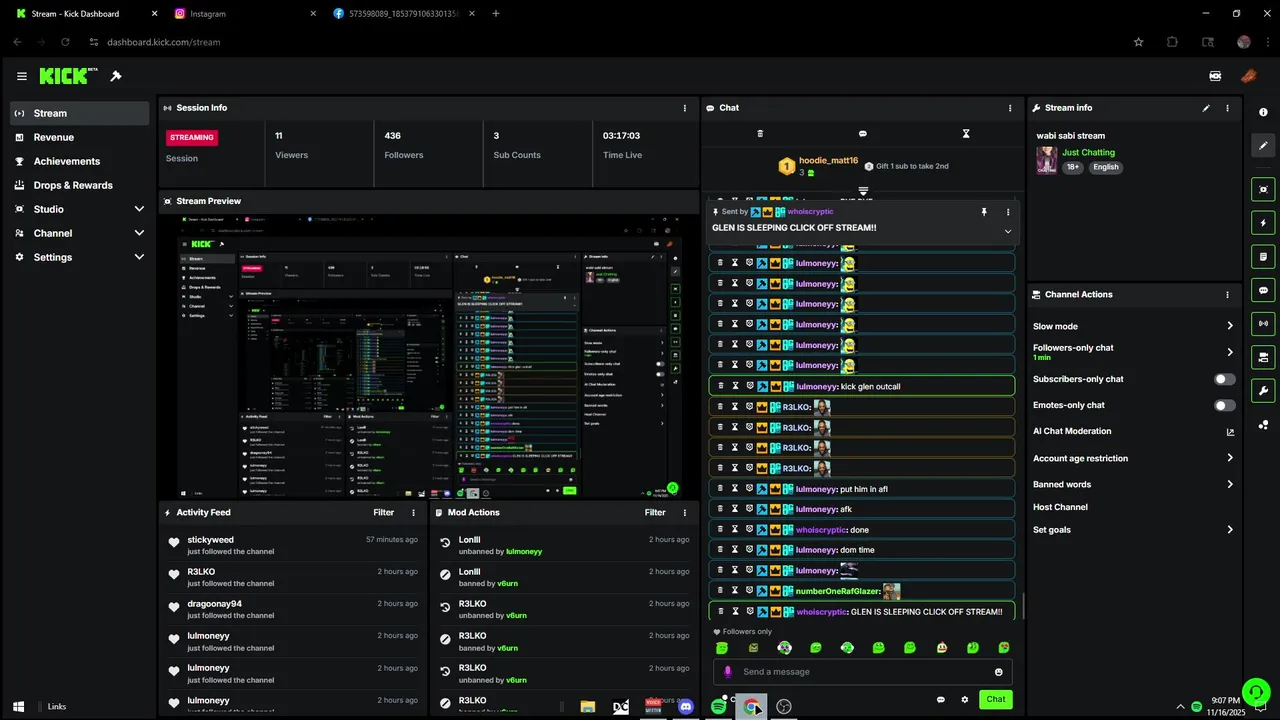Collapse the pinned message with its chevron
This screenshot has height=720, width=1280.
pyautogui.click(x=1008, y=231)
